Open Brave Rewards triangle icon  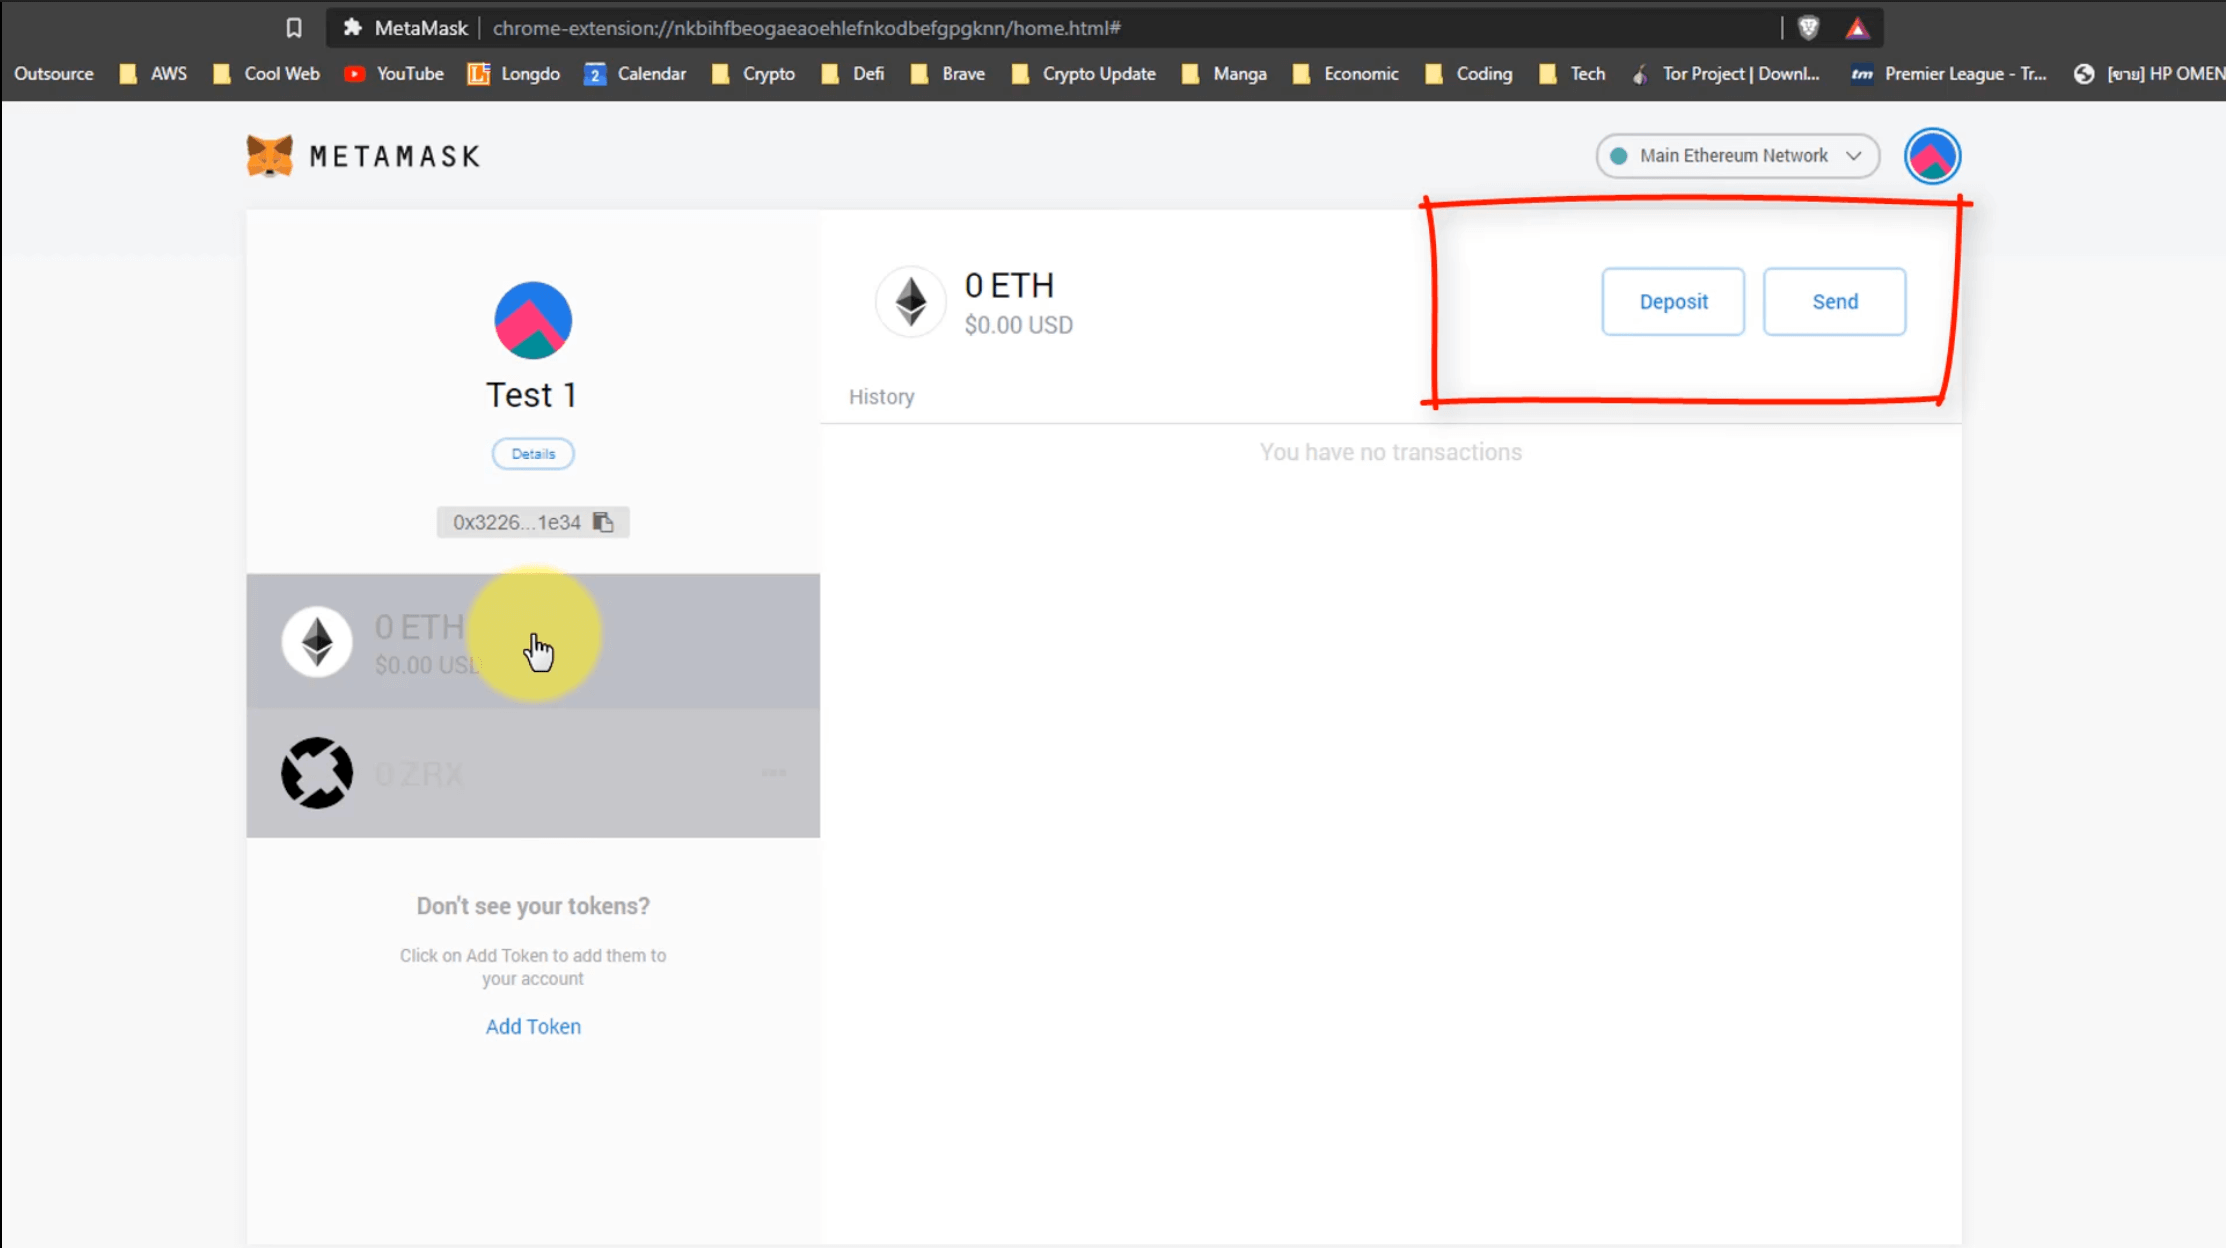click(1857, 28)
